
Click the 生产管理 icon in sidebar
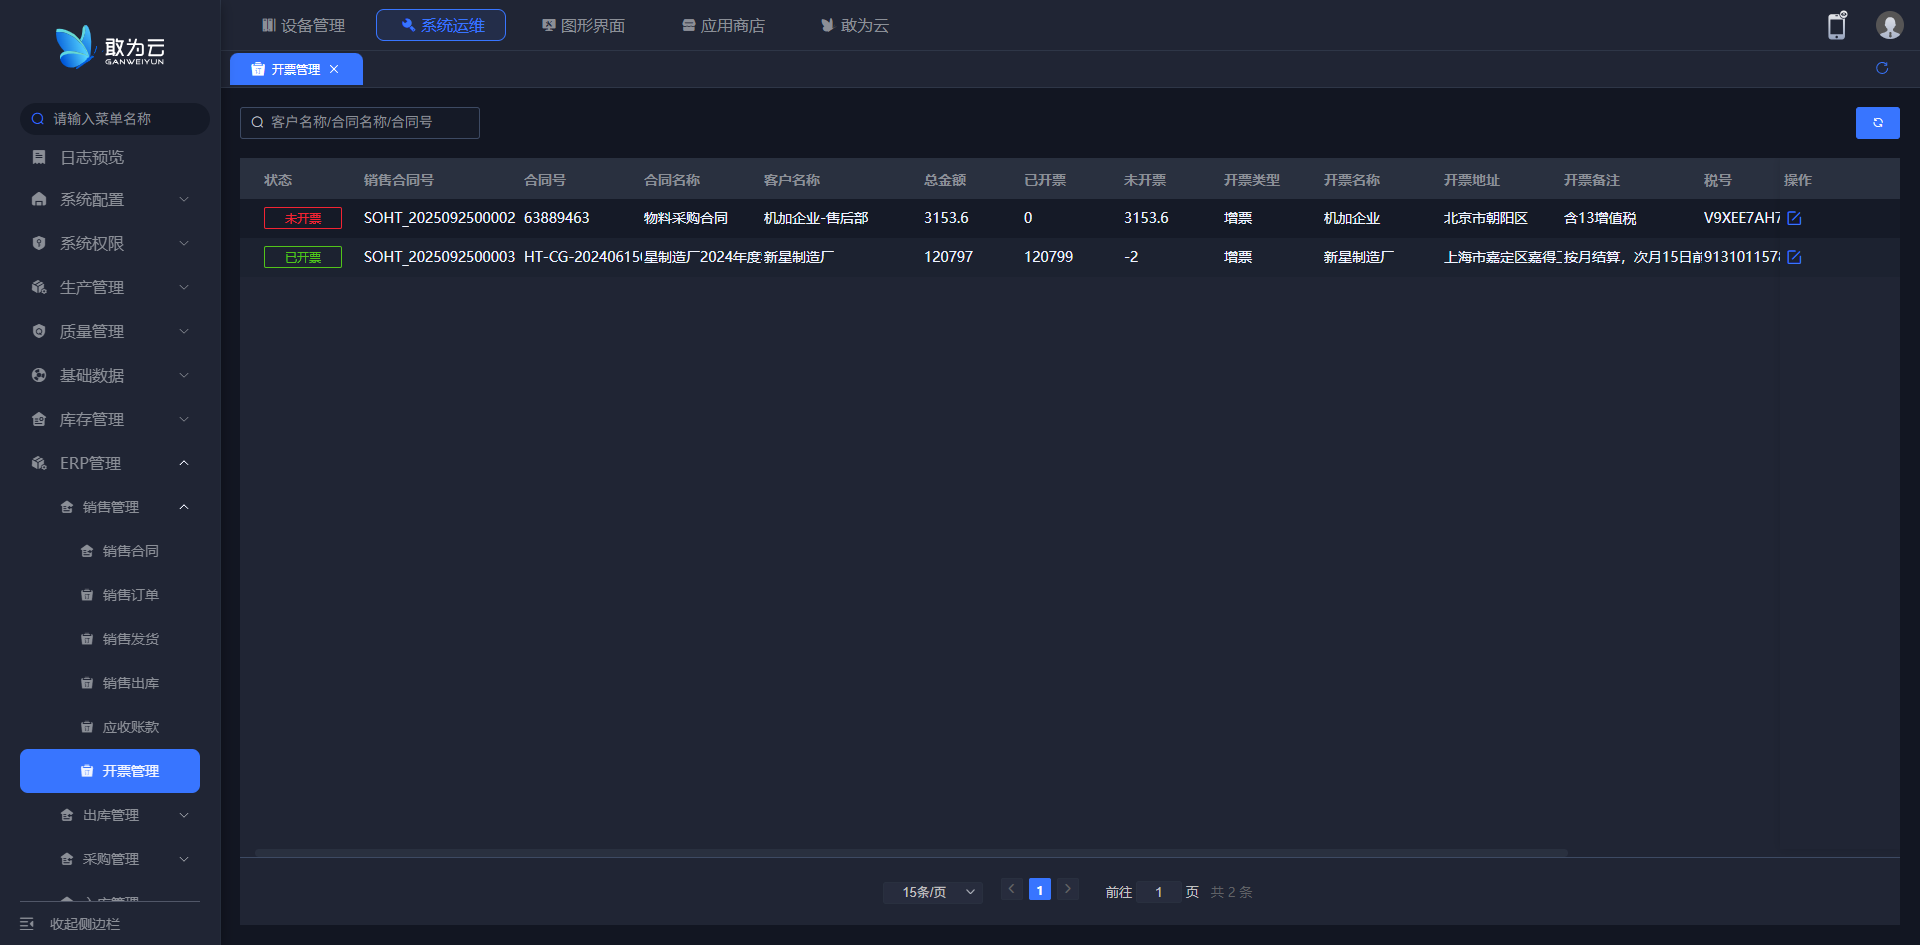(39, 287)
